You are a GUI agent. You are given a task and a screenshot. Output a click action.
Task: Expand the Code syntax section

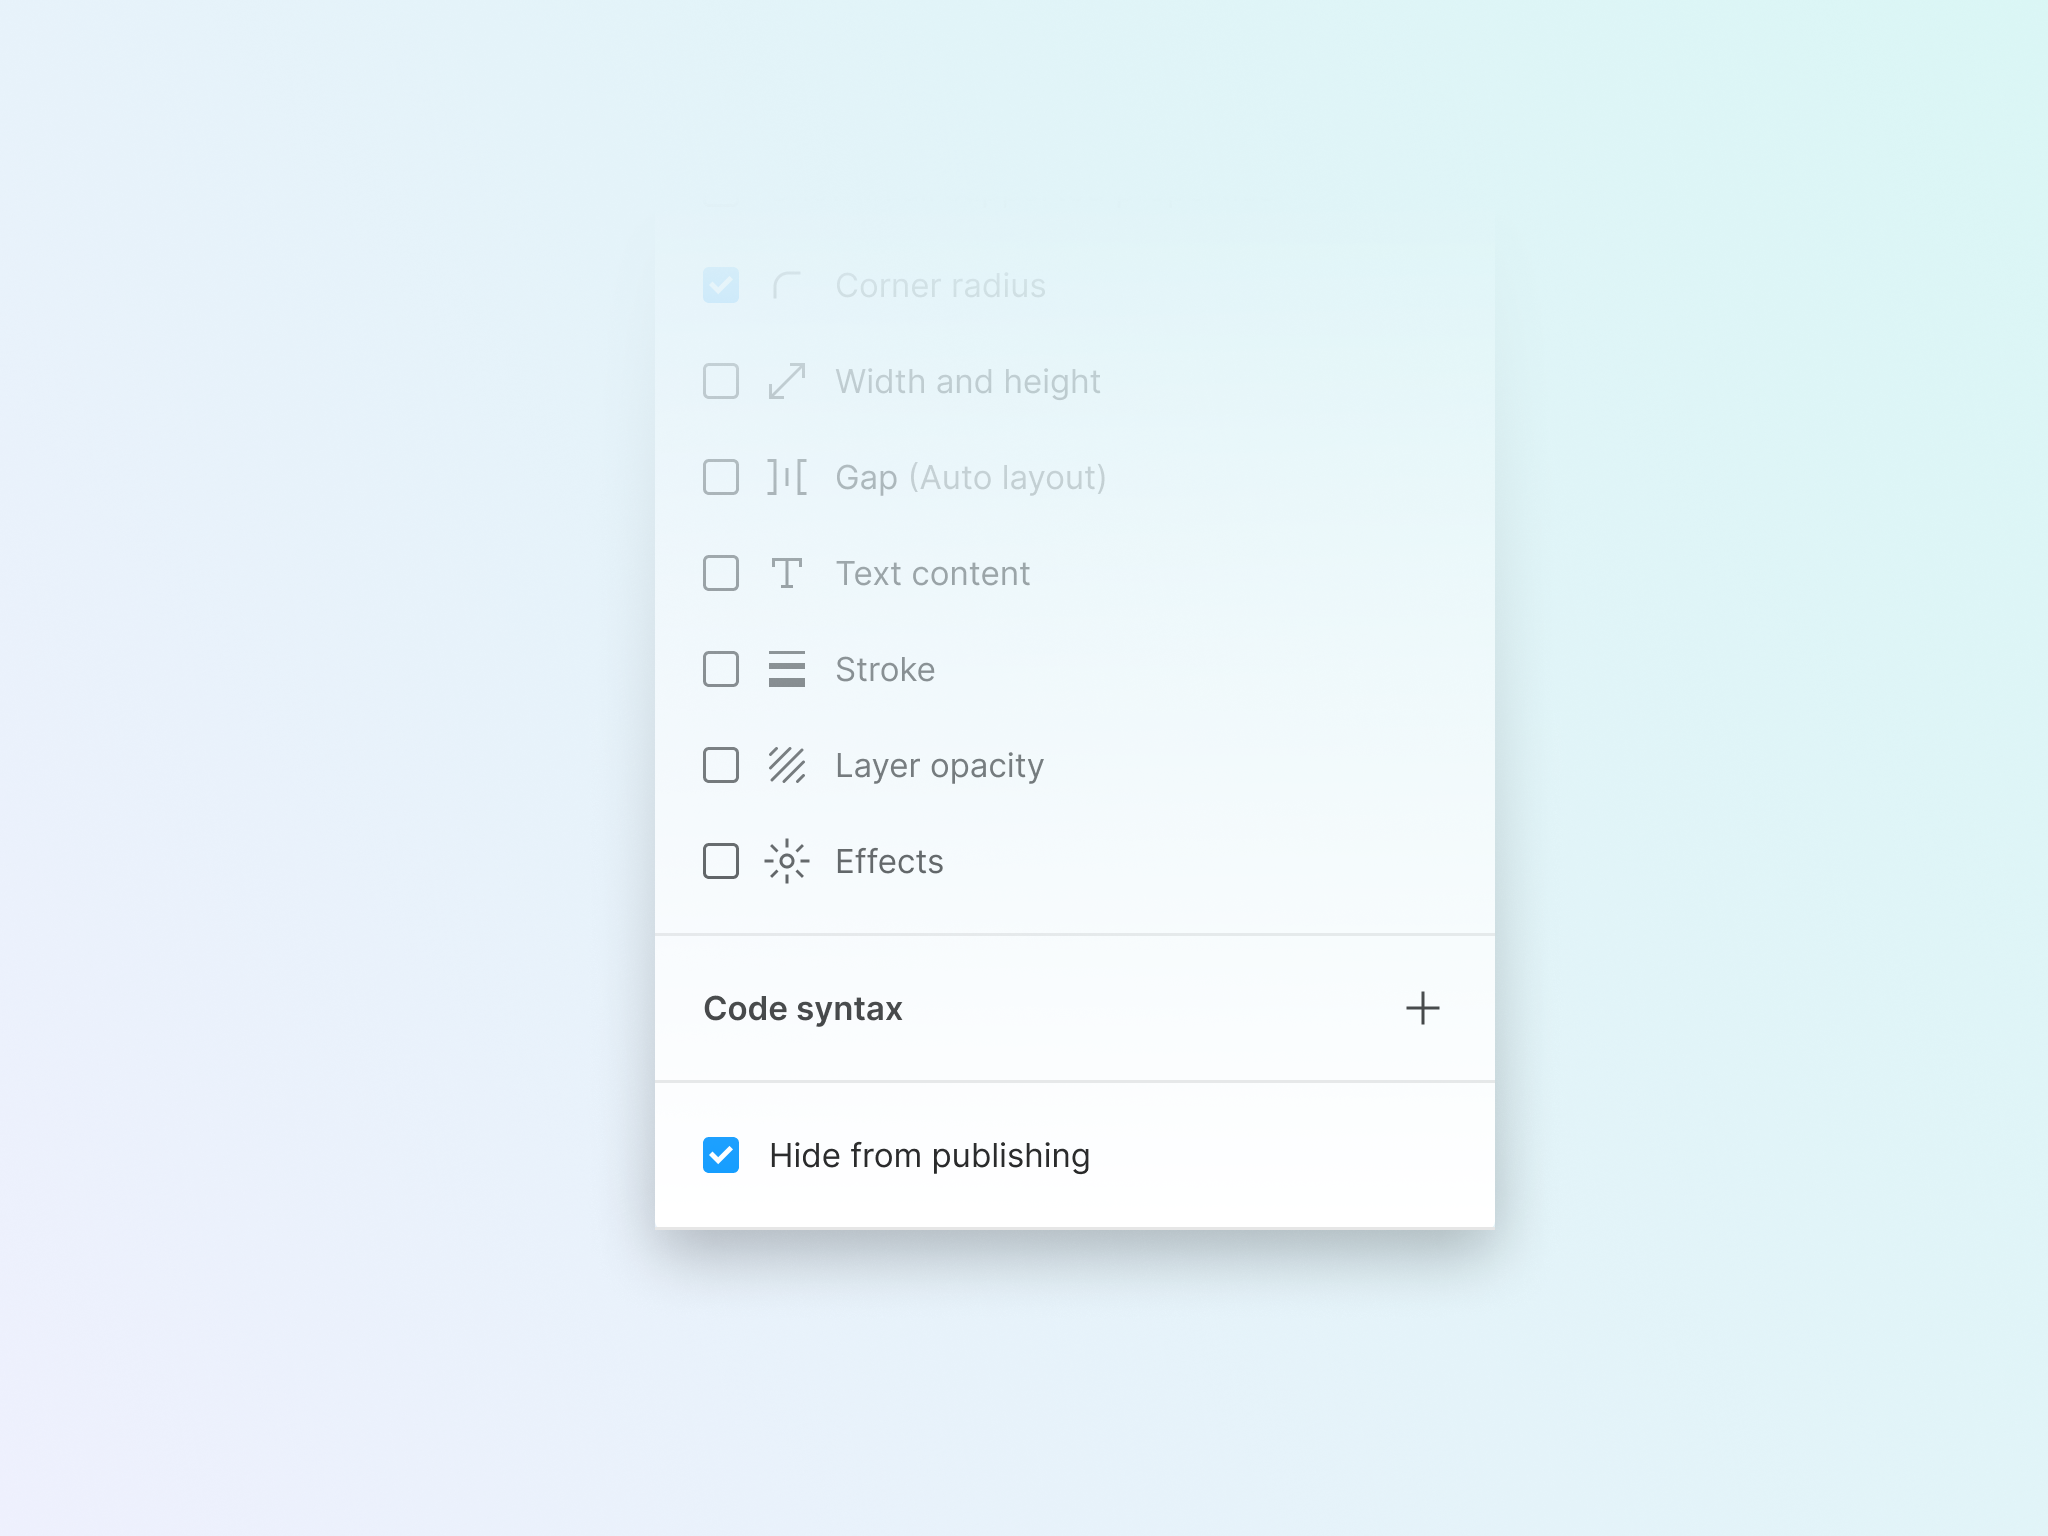coord(1424,1007)
